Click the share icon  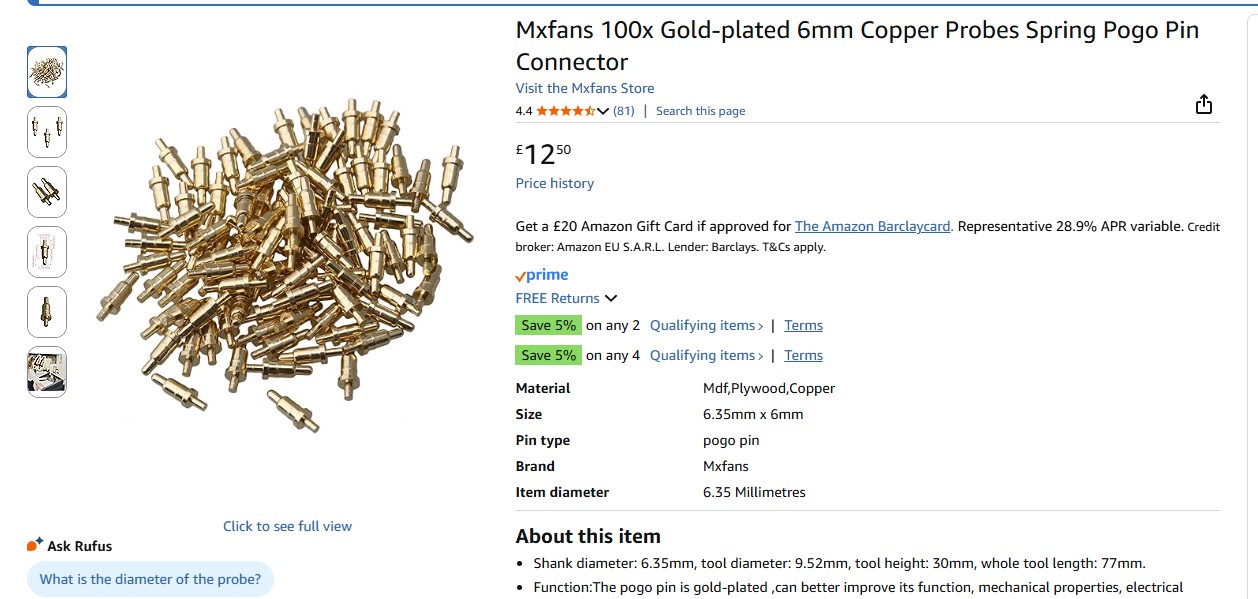pyautogui.click(x=1204, y=105)
